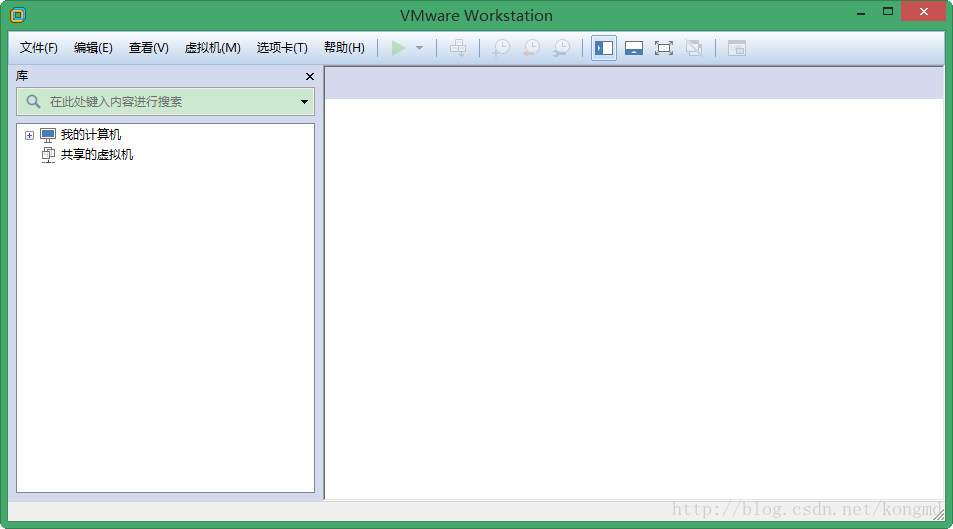953x529 pixels.
Task: Click the Full Screen mode icon
Action: click(x=664, y=48)
